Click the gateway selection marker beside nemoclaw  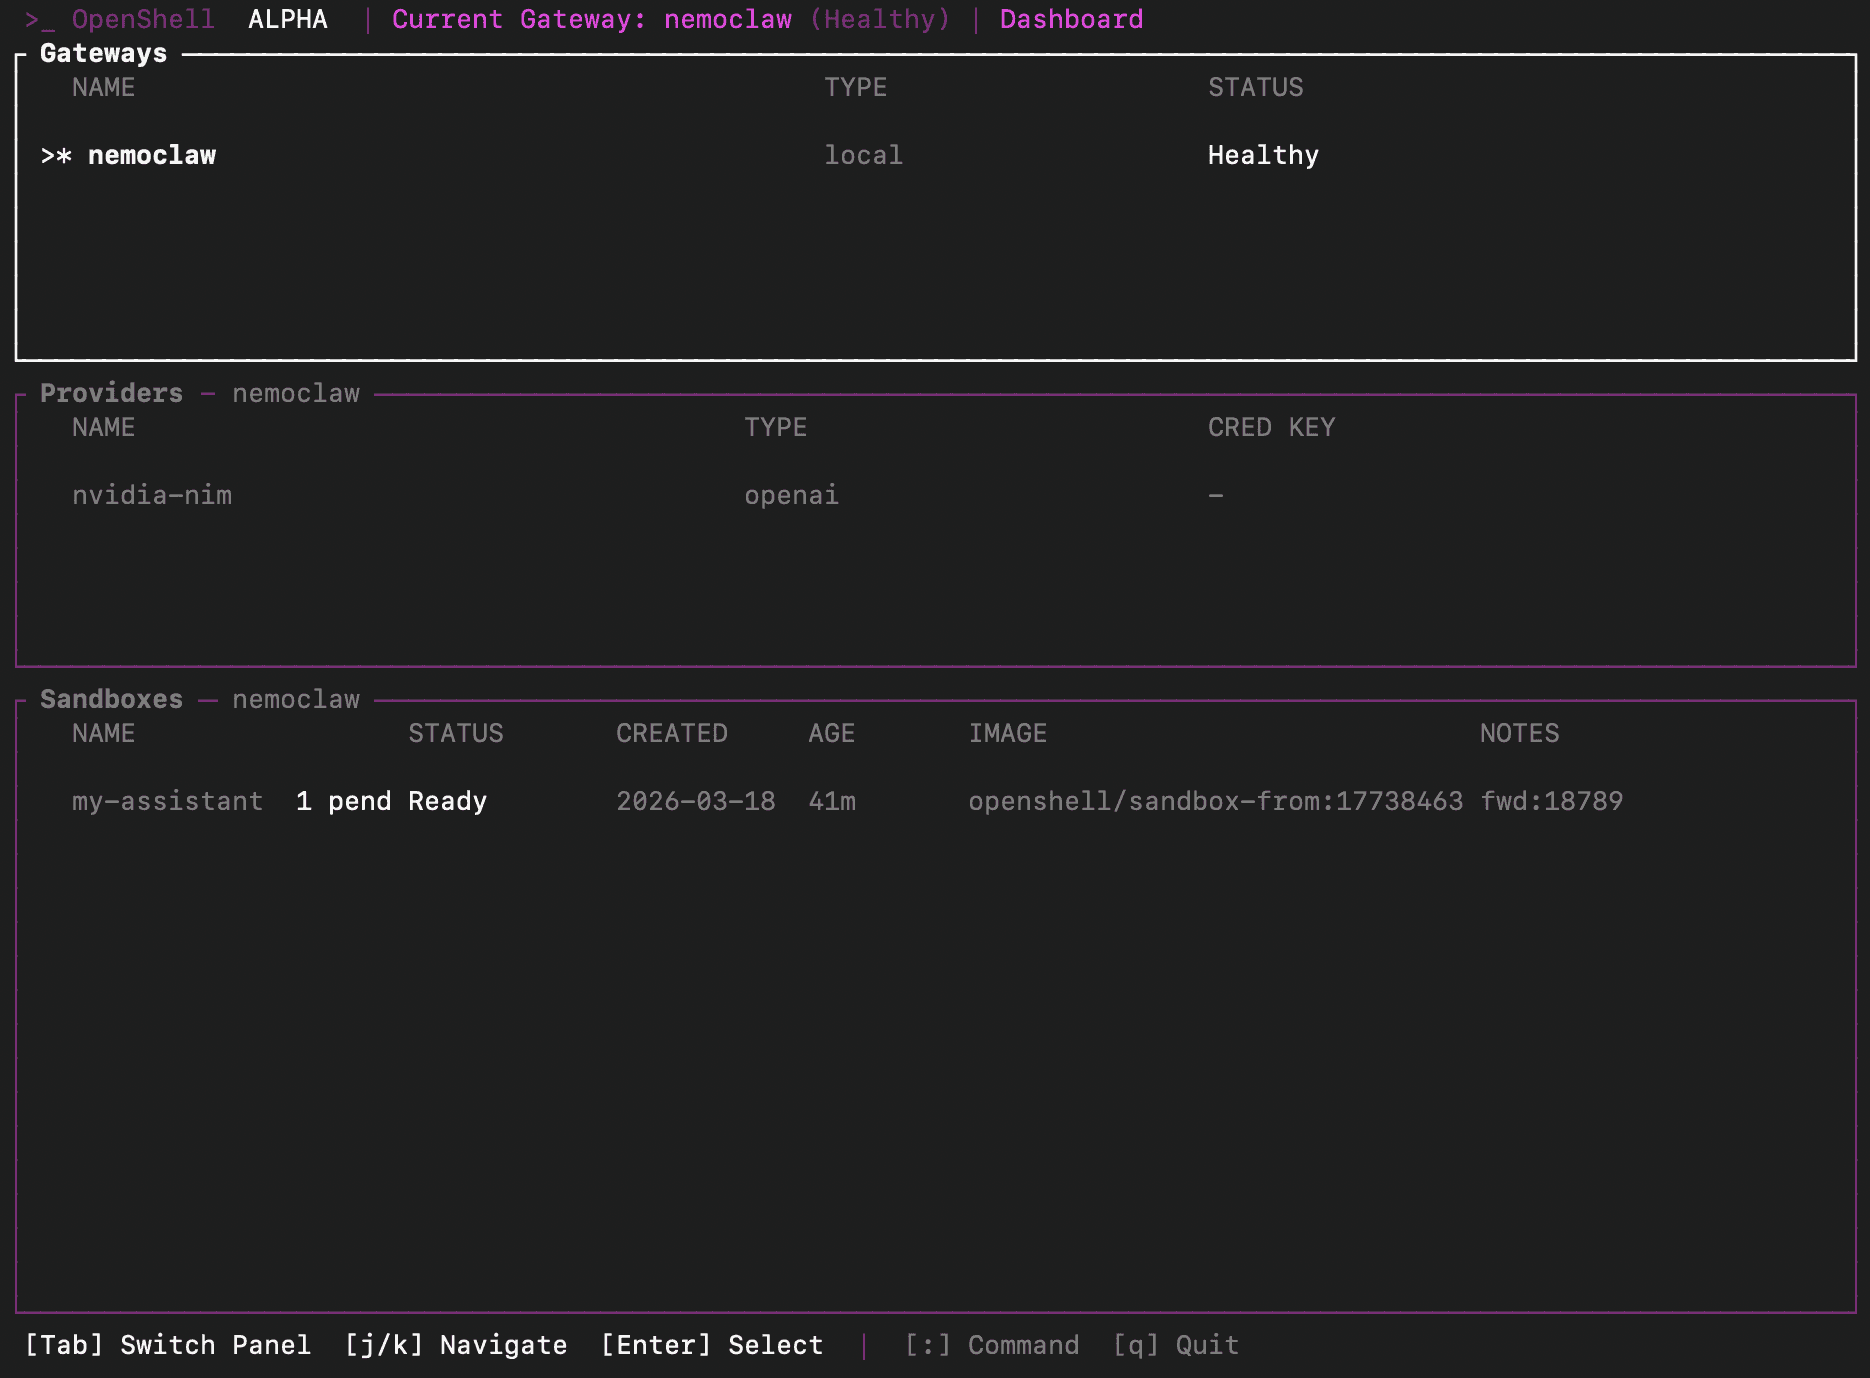point(55,155)
